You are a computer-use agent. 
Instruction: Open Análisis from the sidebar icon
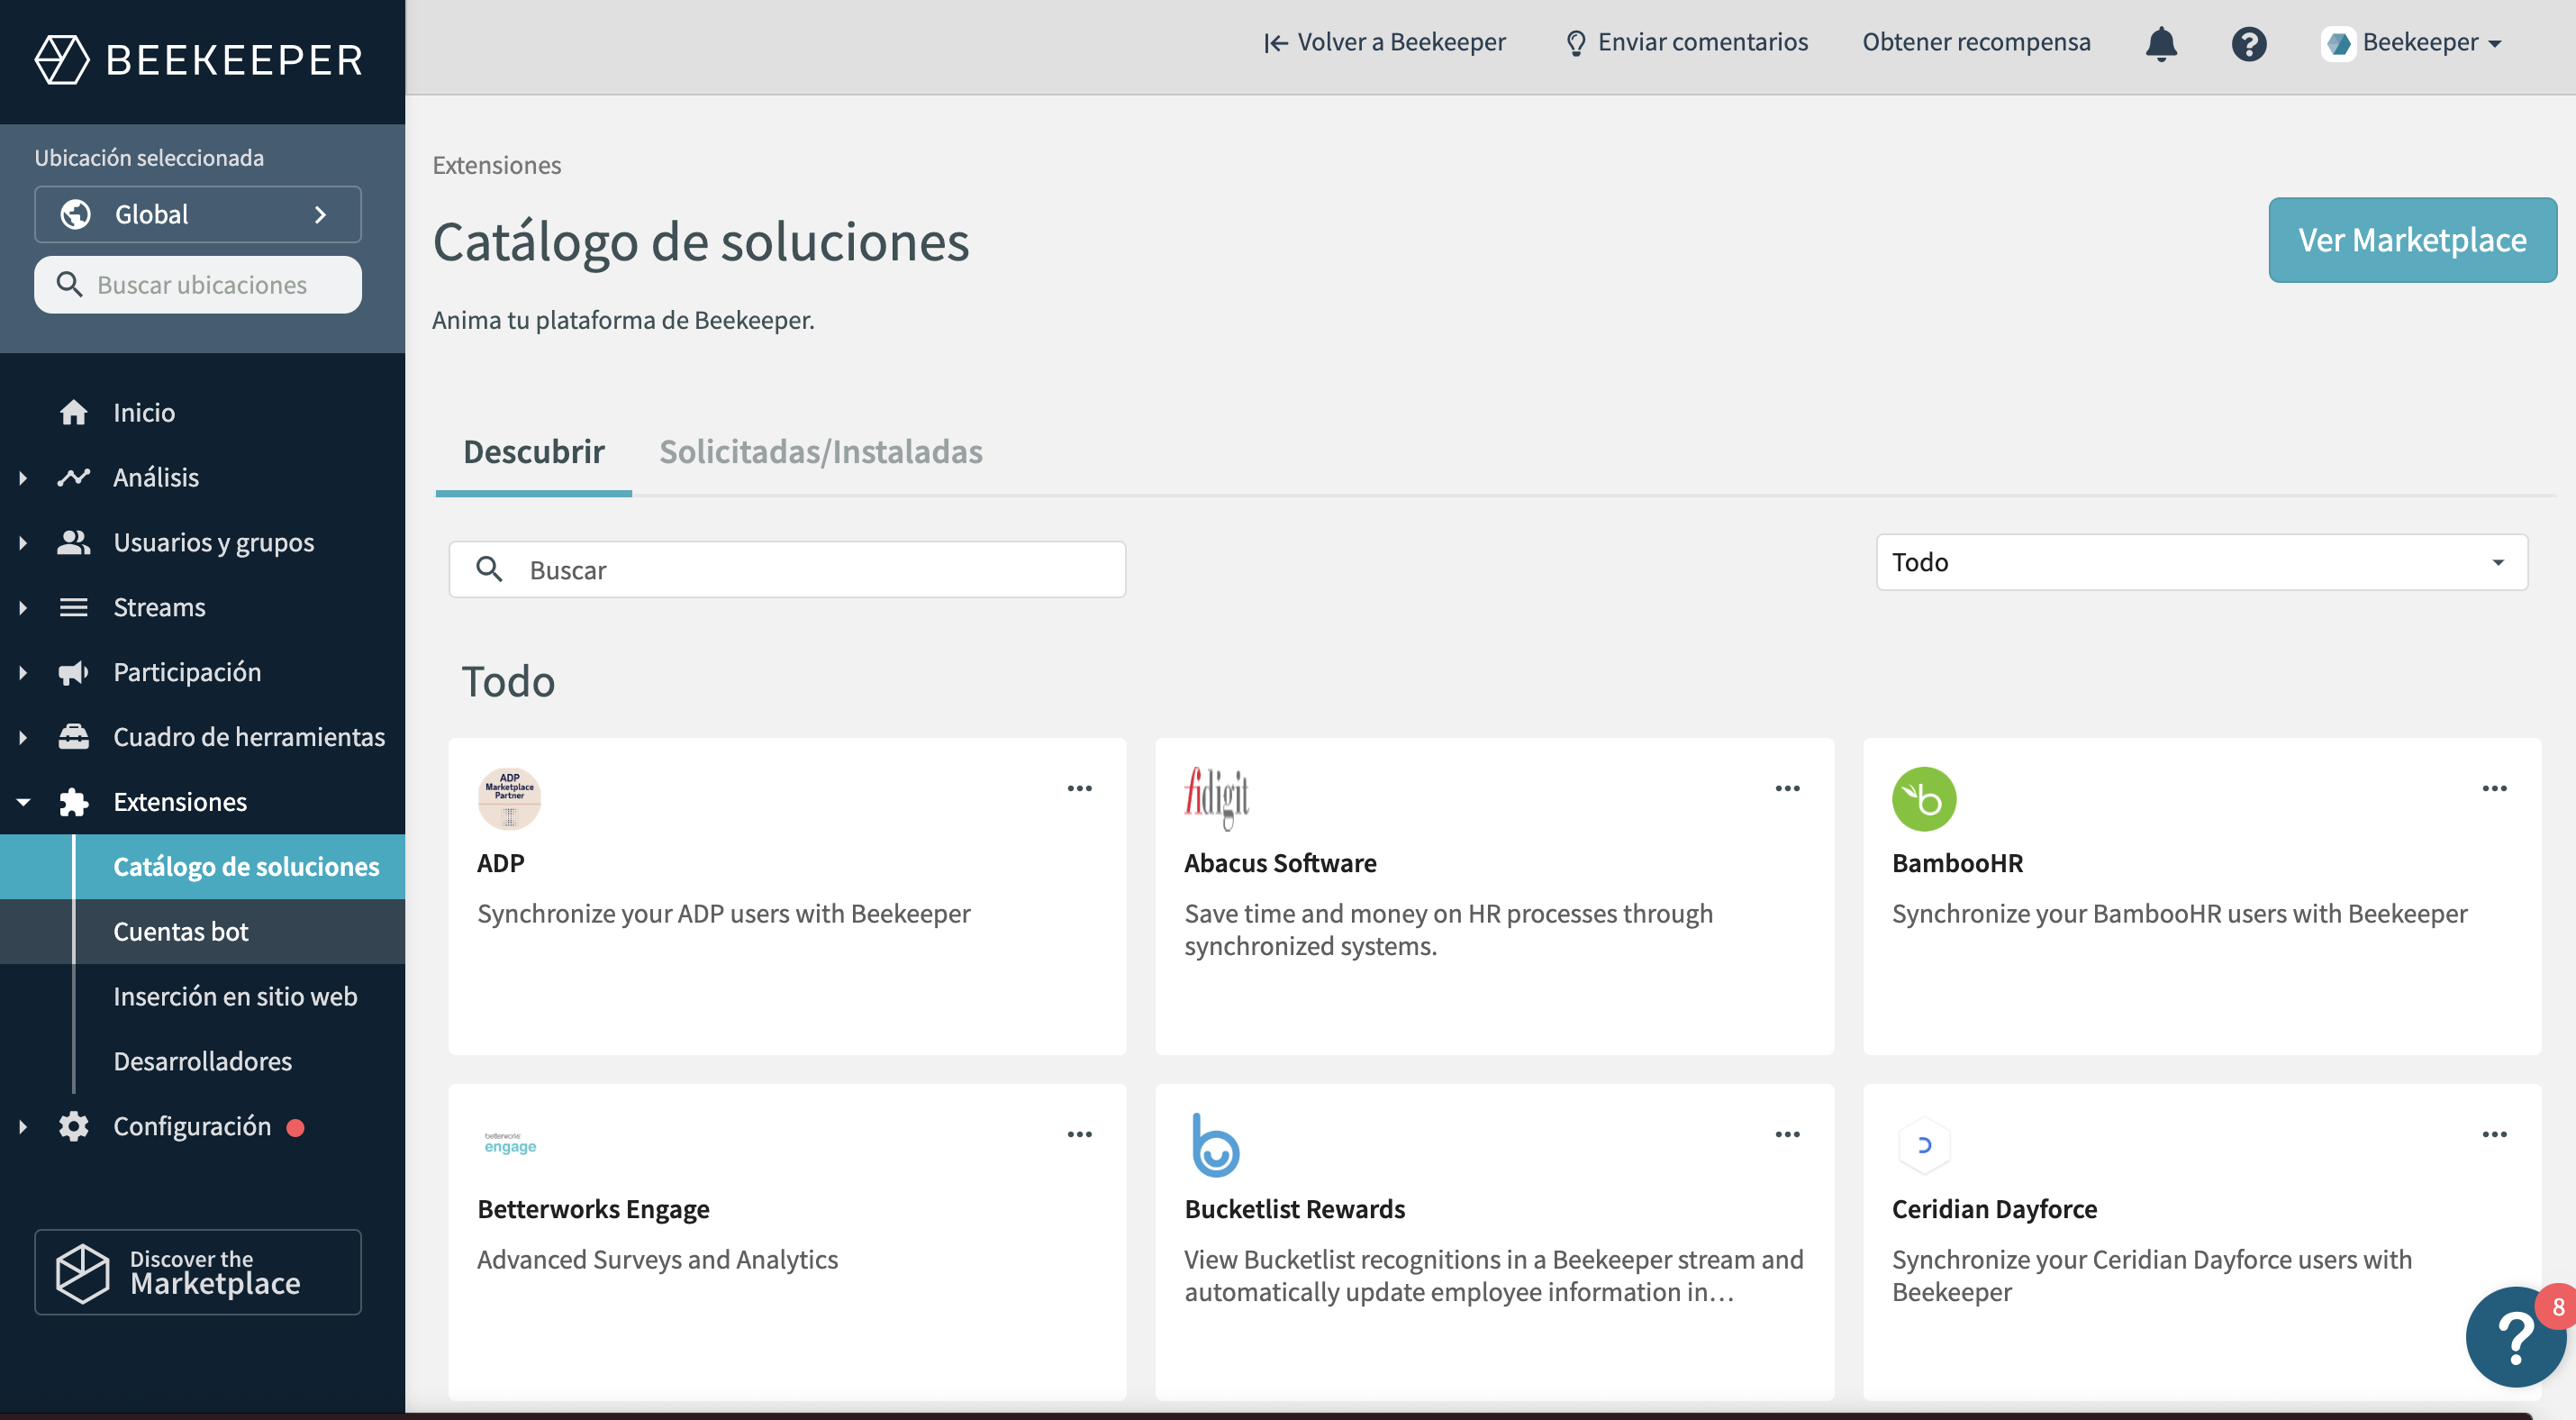pyautogui.click(x=75, y=477)
